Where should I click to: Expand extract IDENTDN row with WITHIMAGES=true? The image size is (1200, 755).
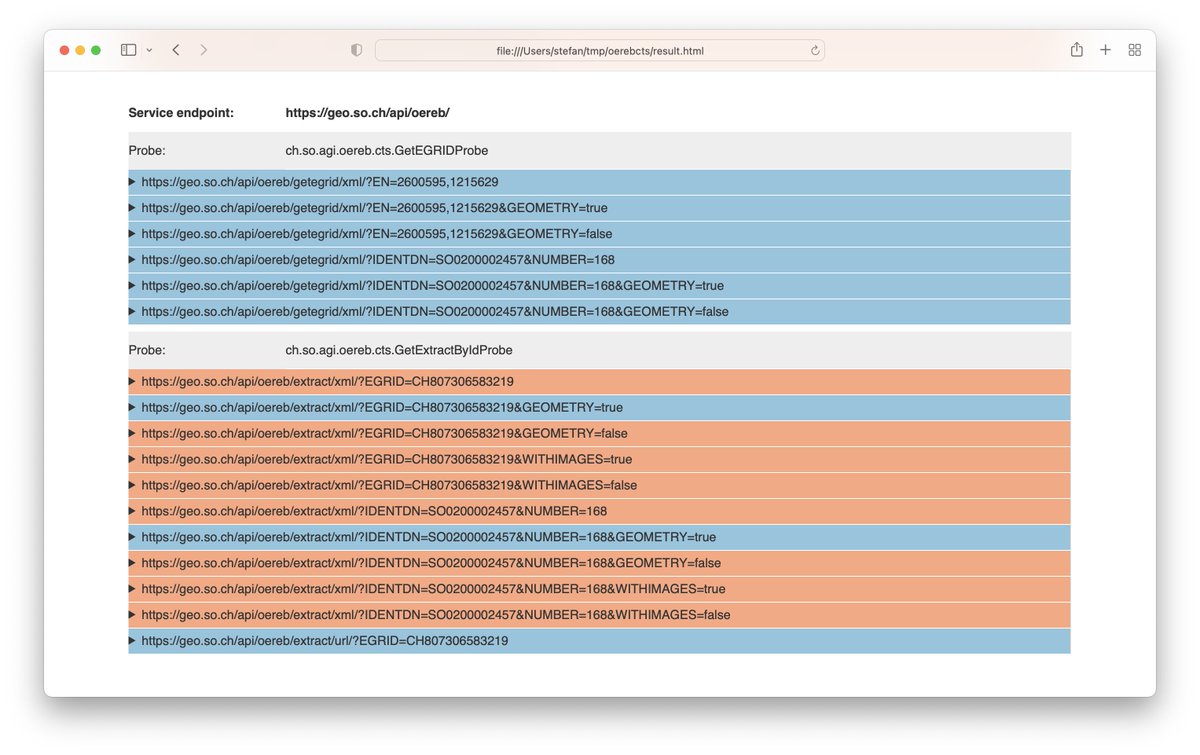pos(599,589)
